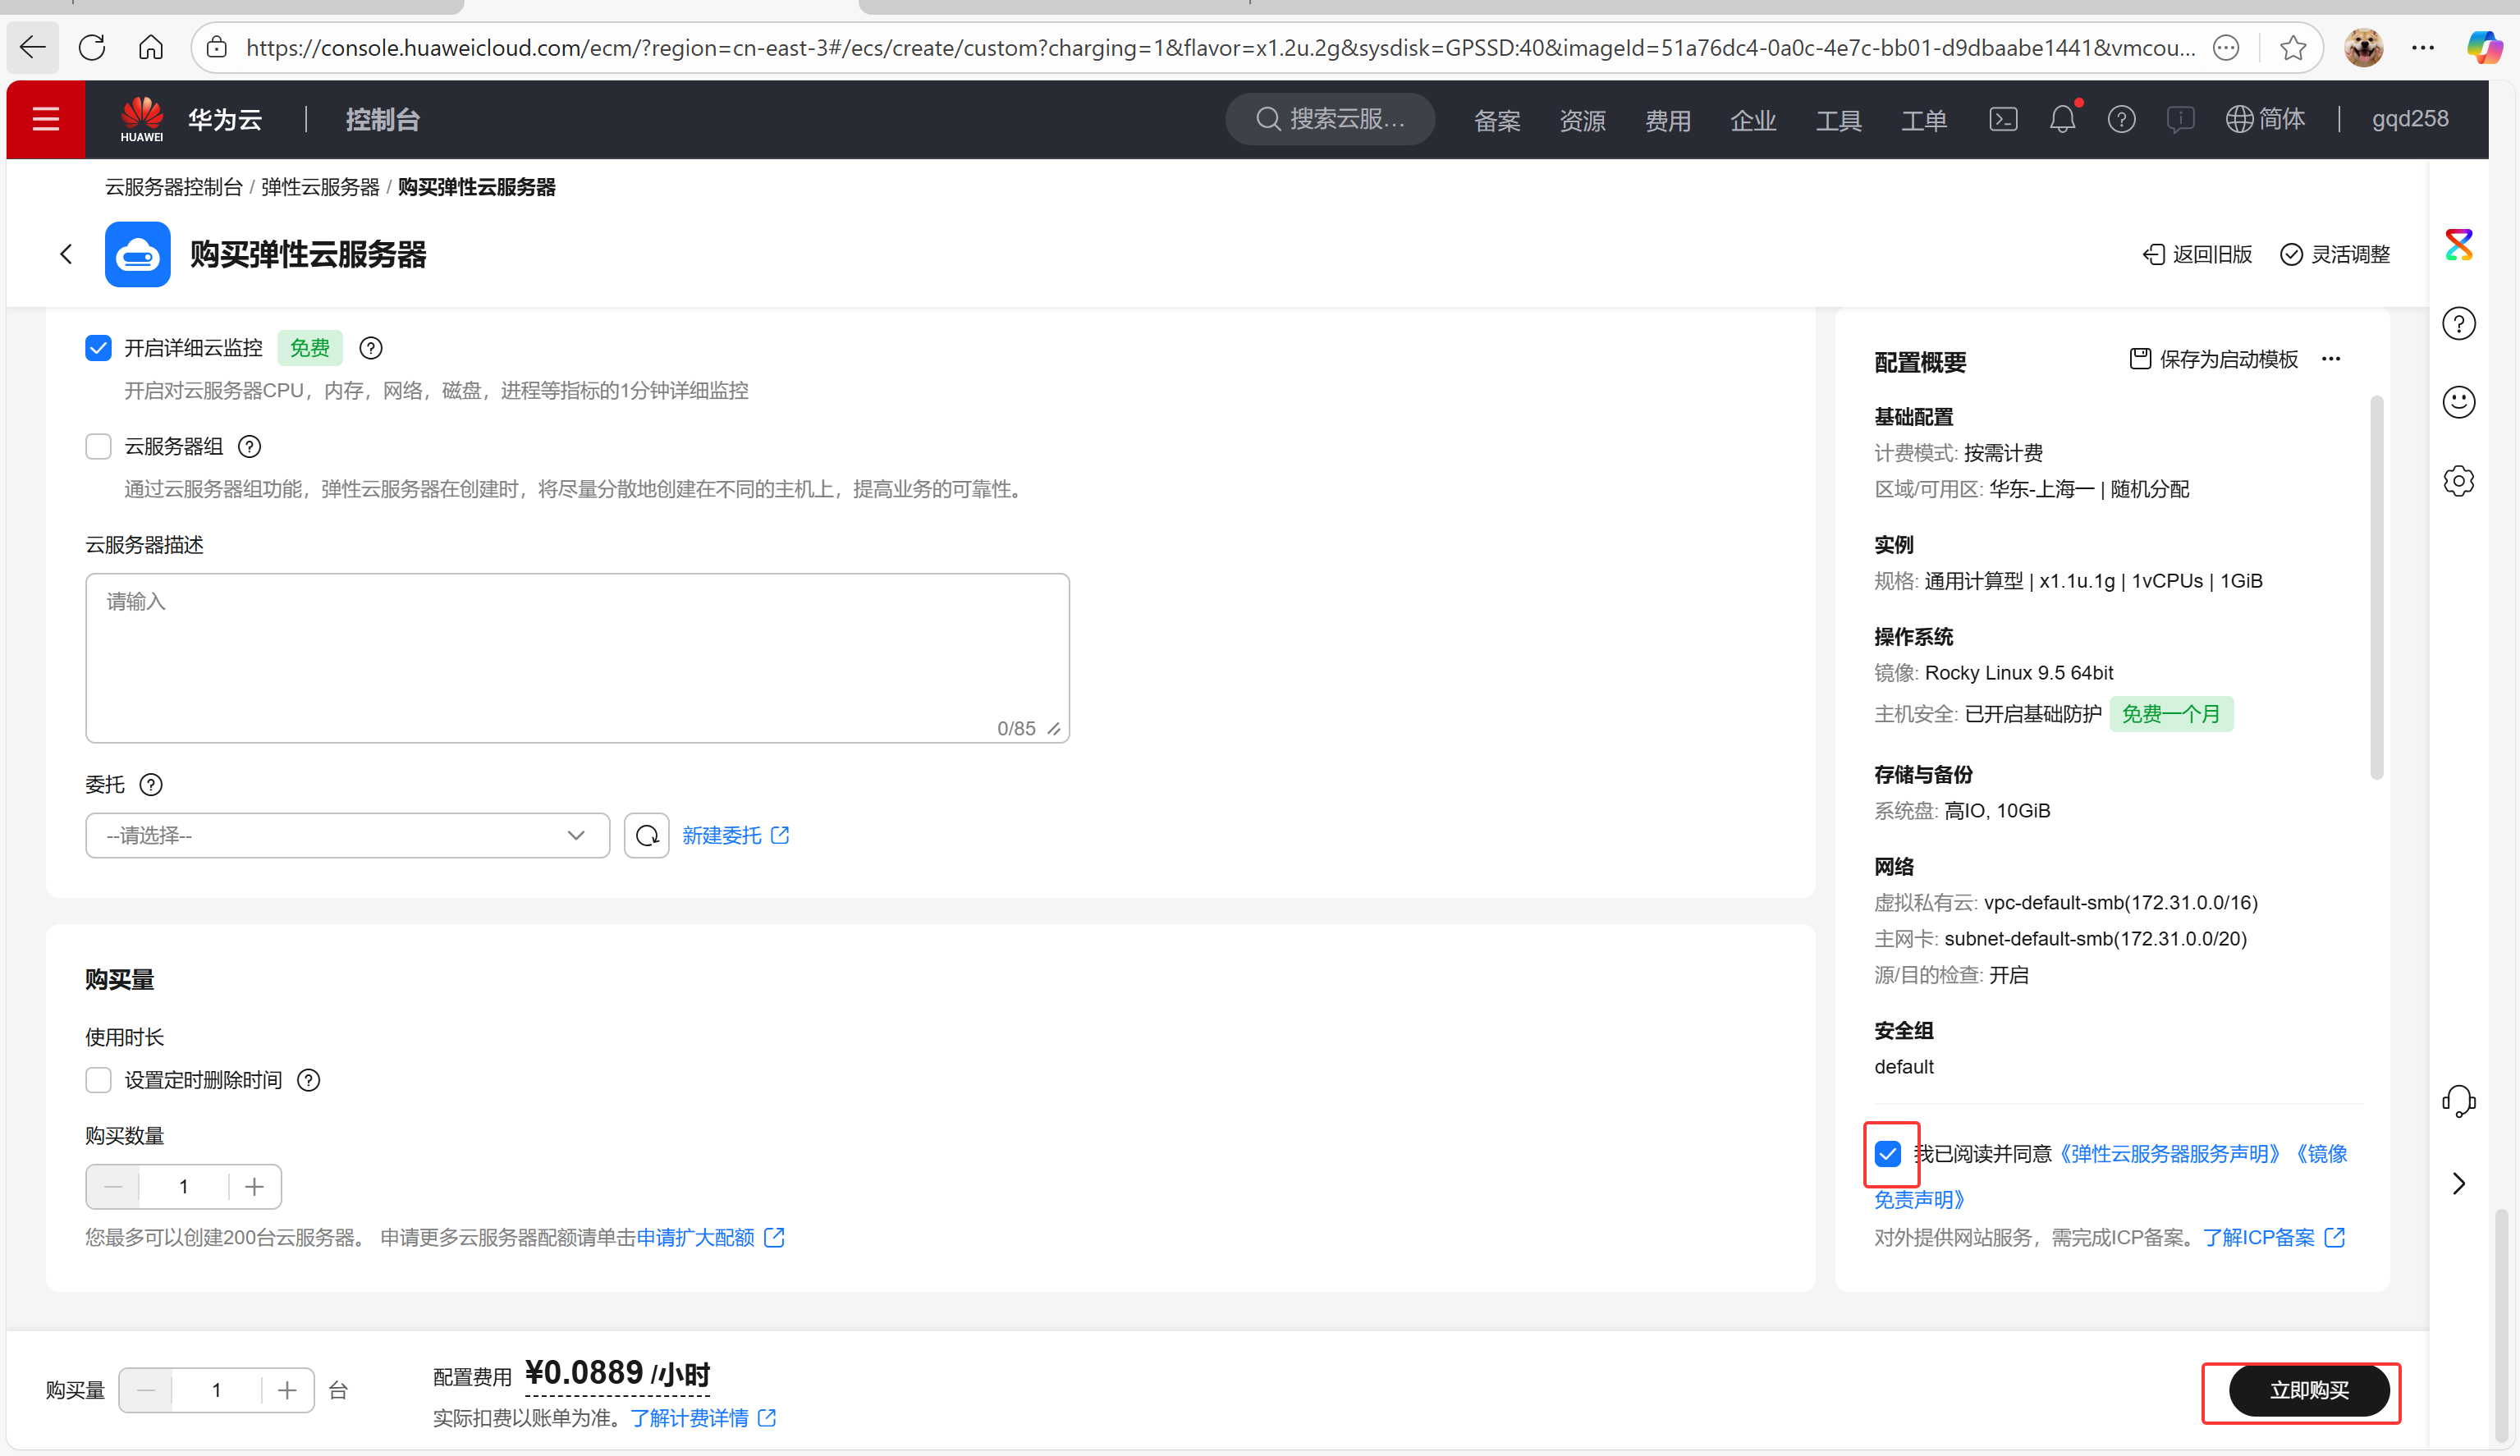The height and width of the screenshot is (1456, 2520).
Task: Open help circle icon in right sidebar
Action: click(x=2459, y=323)
